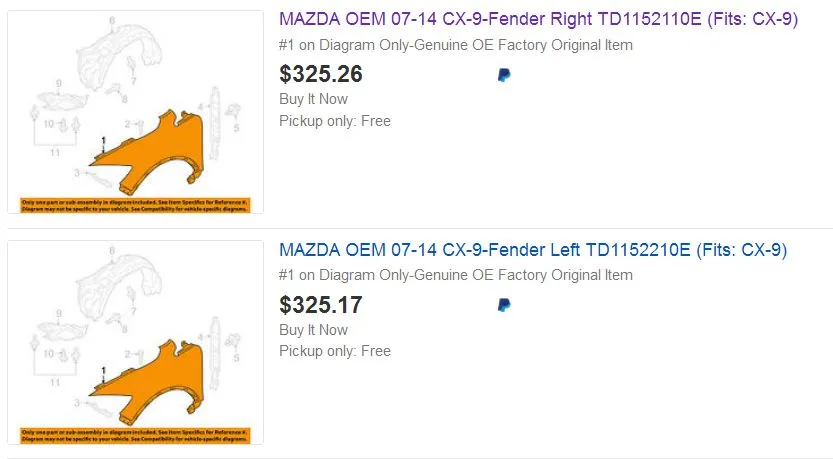Click the orange disclaimer banner in the Fender Right image
The image size is (833, 459).
(x=135, y=206)
